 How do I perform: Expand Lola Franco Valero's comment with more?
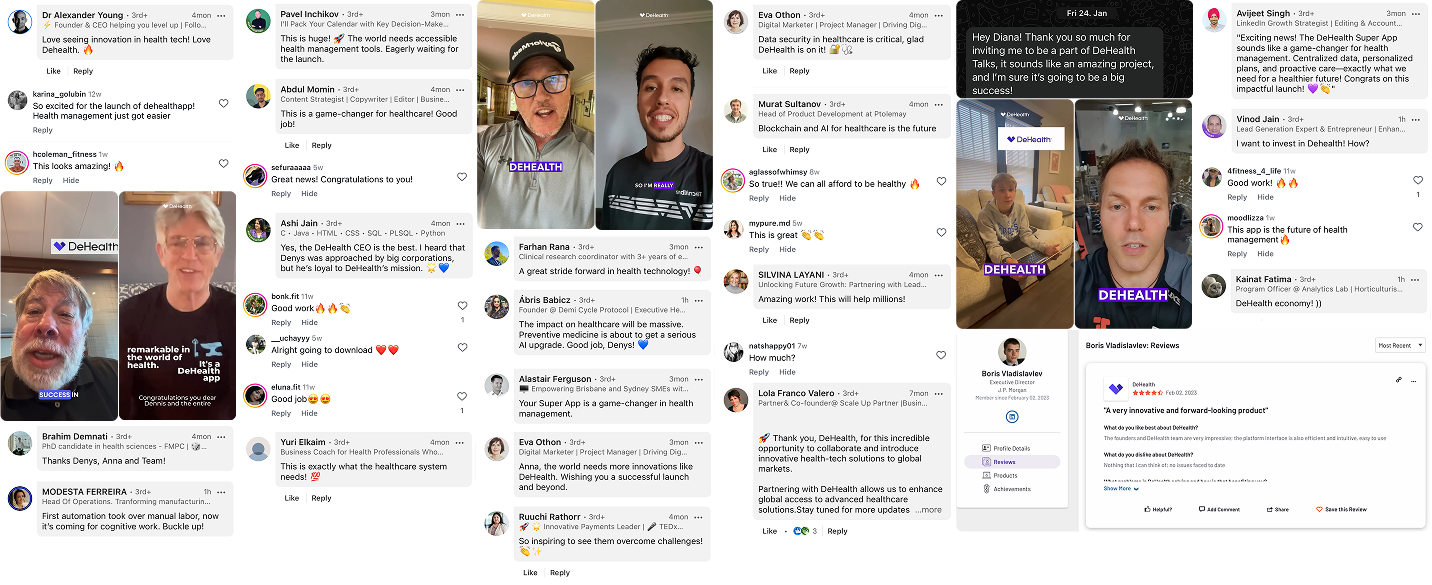click(931, 510)
